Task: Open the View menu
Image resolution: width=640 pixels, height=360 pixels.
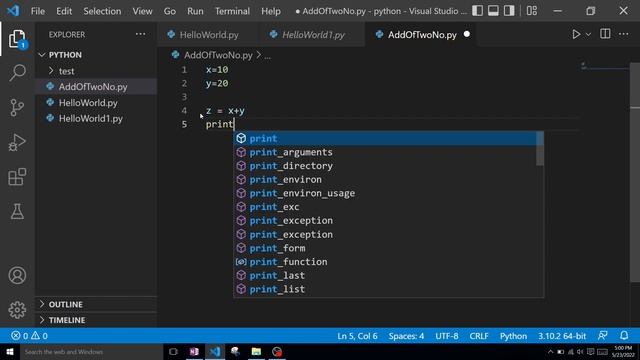Action: tap(142, 11)
